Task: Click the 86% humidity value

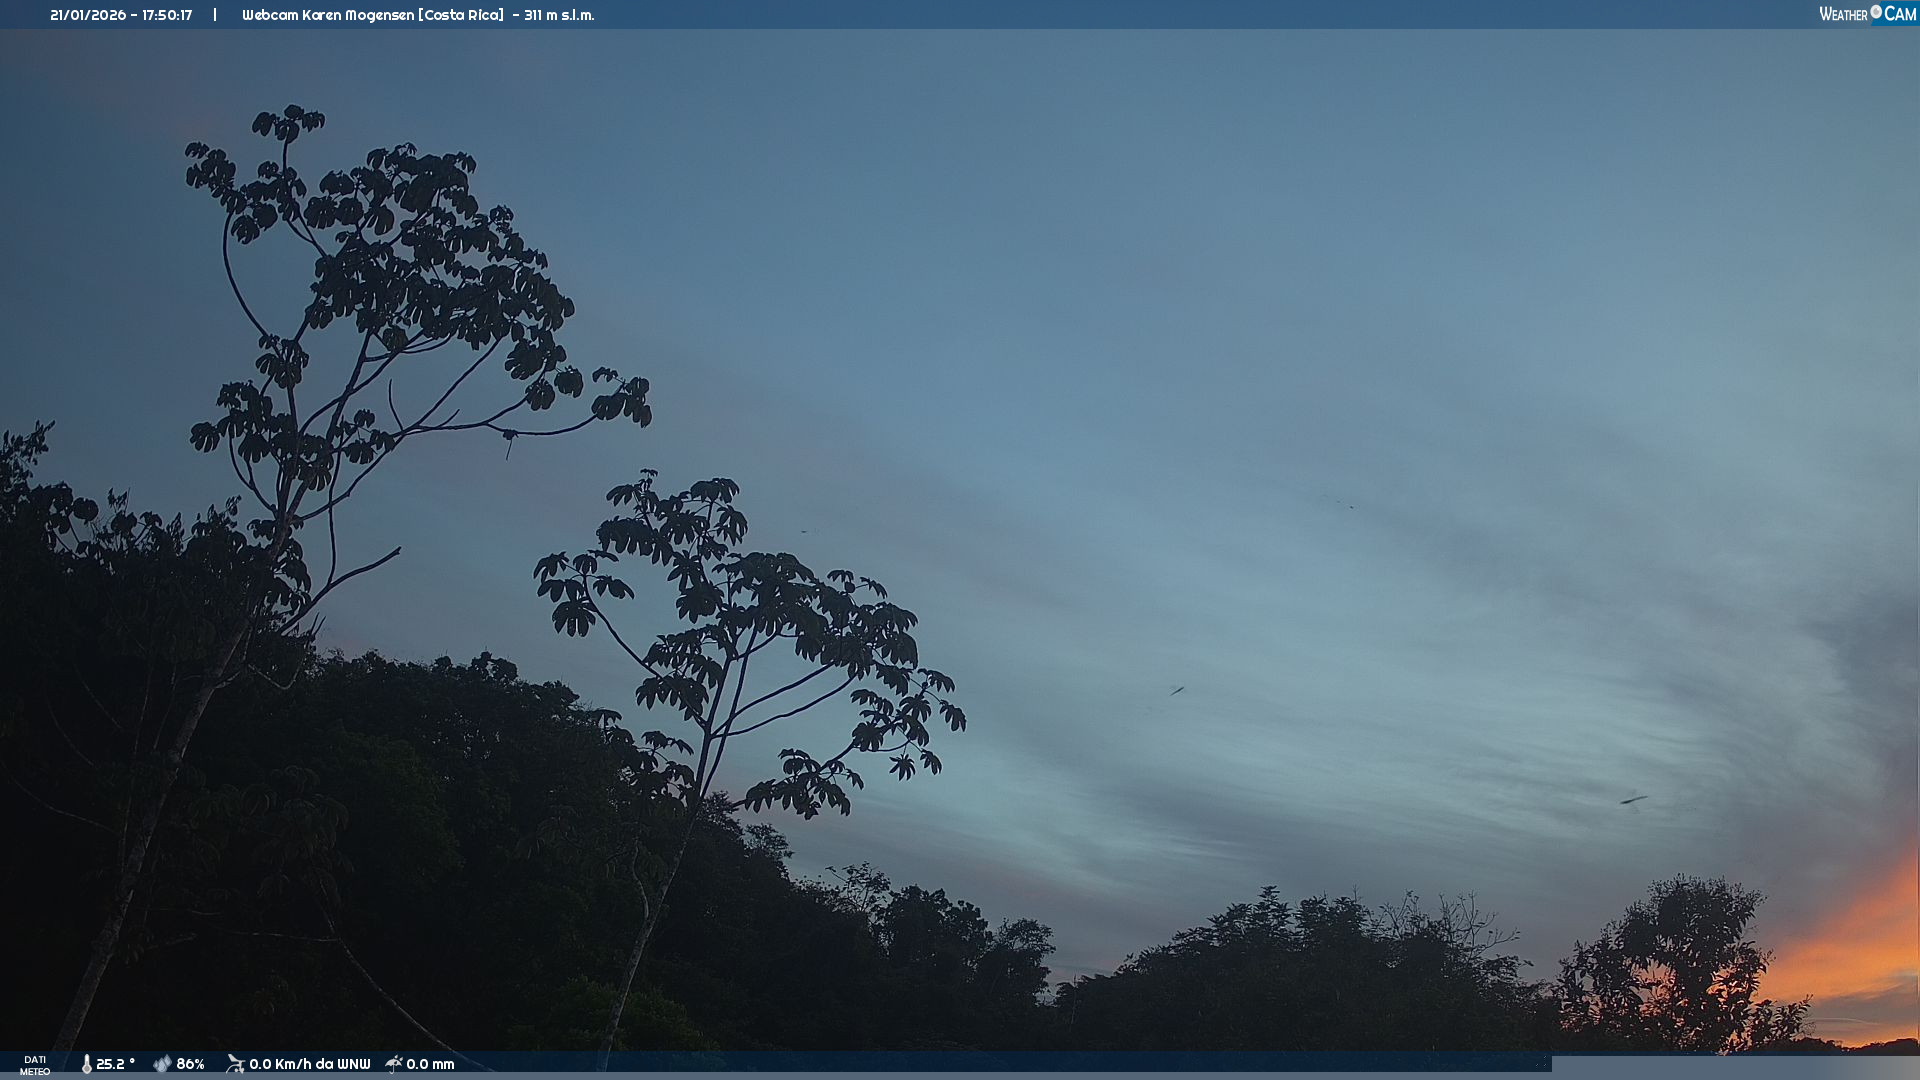Action: pyautogui.click(x=190, y=1064)
